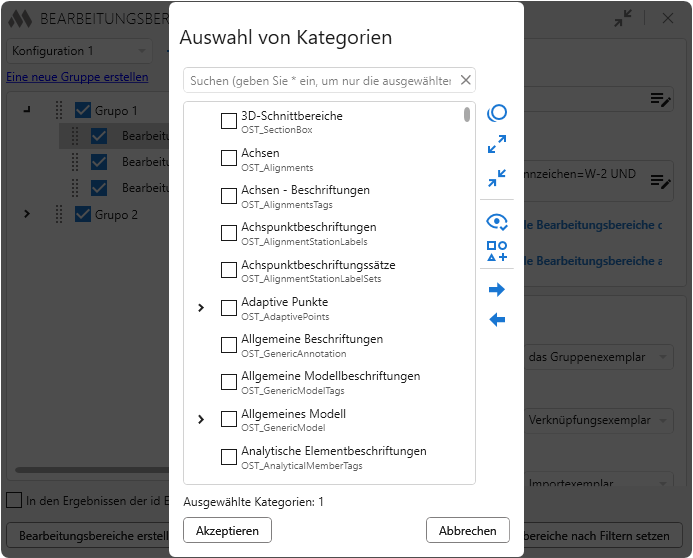Viewport: 693px width, 558px height.
Task: Click the collapse all arrows icon
Action: click(x=497, y=178)
